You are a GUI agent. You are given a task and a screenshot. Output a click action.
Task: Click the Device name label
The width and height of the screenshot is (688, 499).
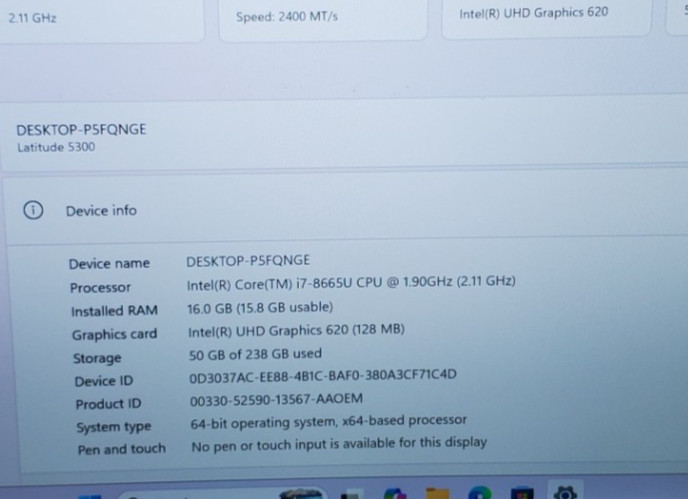coord(109,263)
